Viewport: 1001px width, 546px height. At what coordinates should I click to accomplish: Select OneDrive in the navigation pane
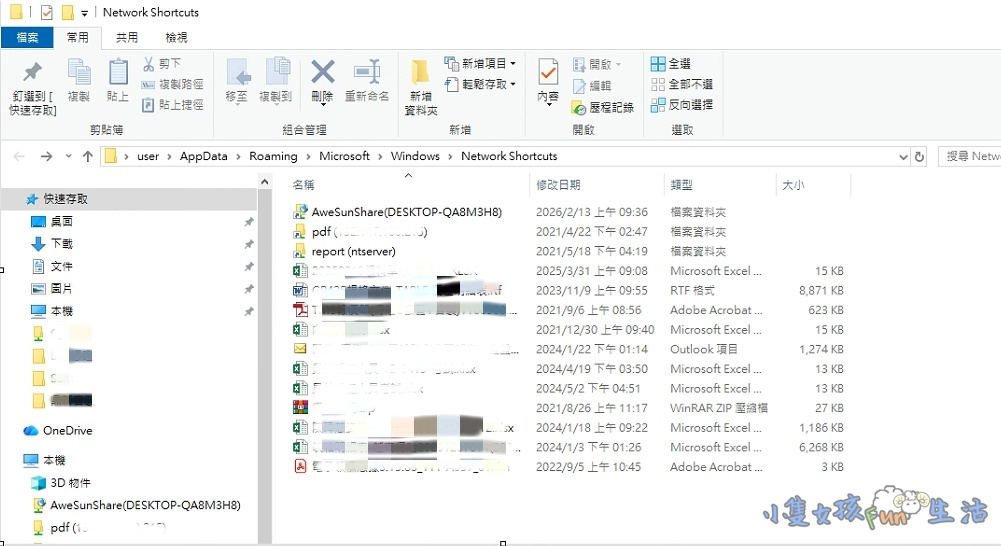pyautogui.click(x=67, y=431)
